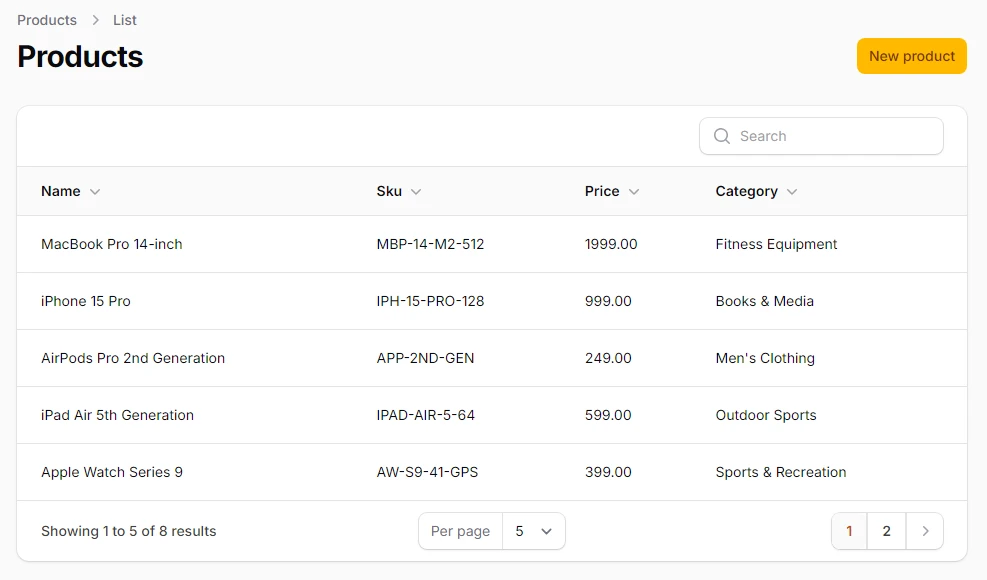
Task: Click 'Showing 1 to 5 of 8 results' text
Action: (x=128, y=532)
